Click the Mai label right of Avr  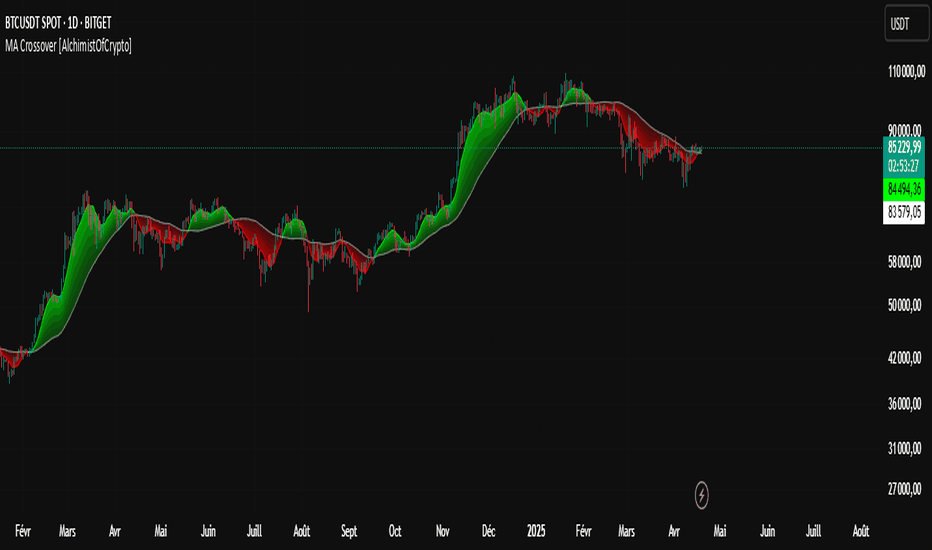[x=720, y=530]
